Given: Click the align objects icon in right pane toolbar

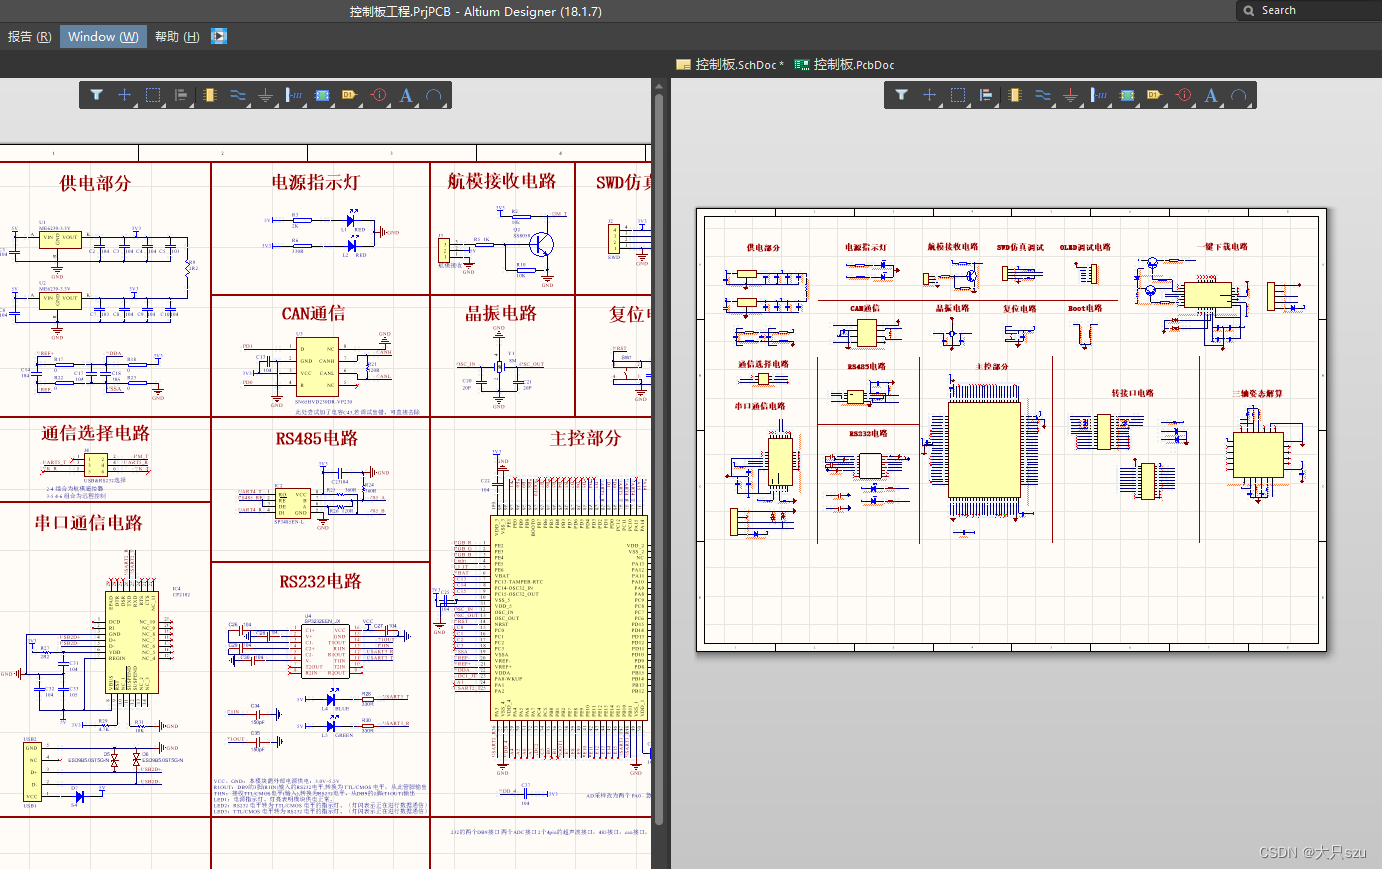Looking at the screenshot, I should click(986, 95).
